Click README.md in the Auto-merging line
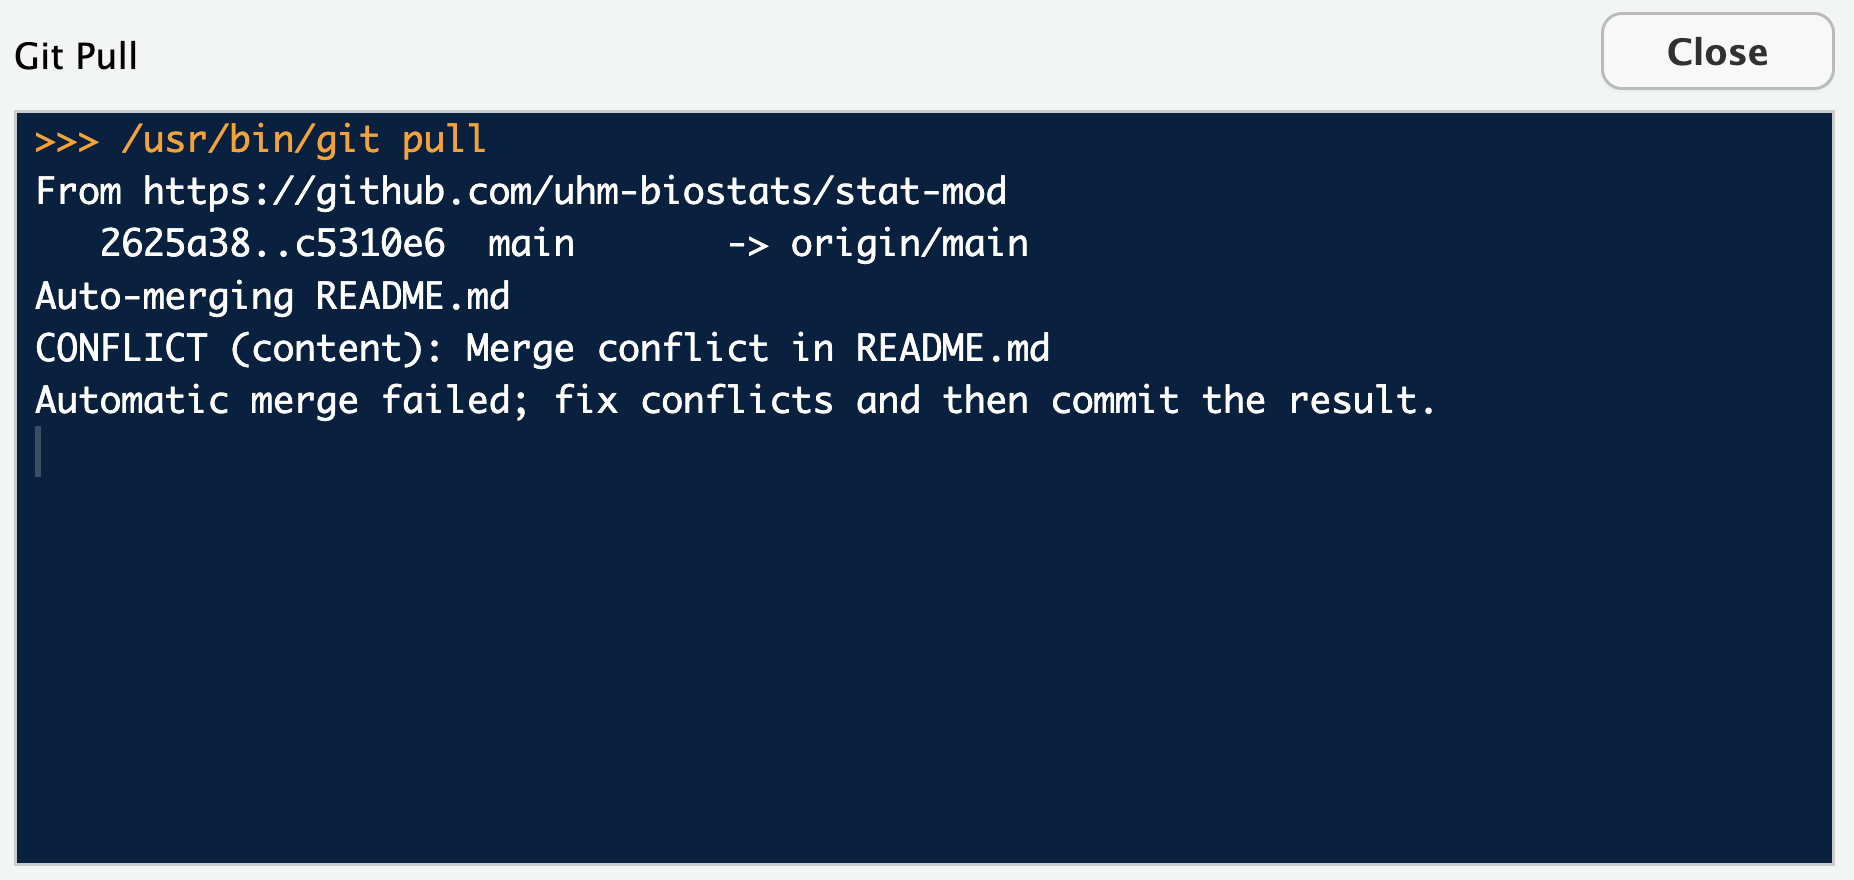1854x880 pixels. (x=412, y=297)
